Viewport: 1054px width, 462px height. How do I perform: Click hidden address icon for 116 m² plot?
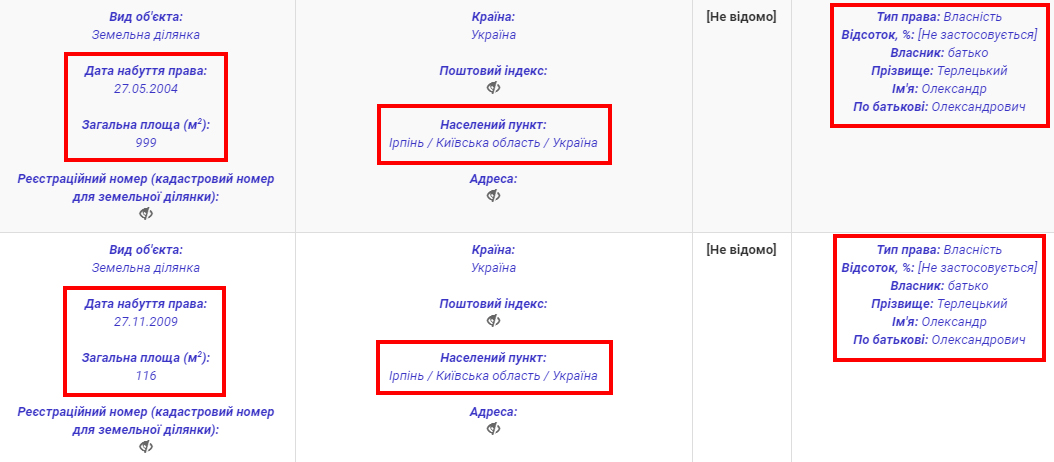tap(493, 429)
